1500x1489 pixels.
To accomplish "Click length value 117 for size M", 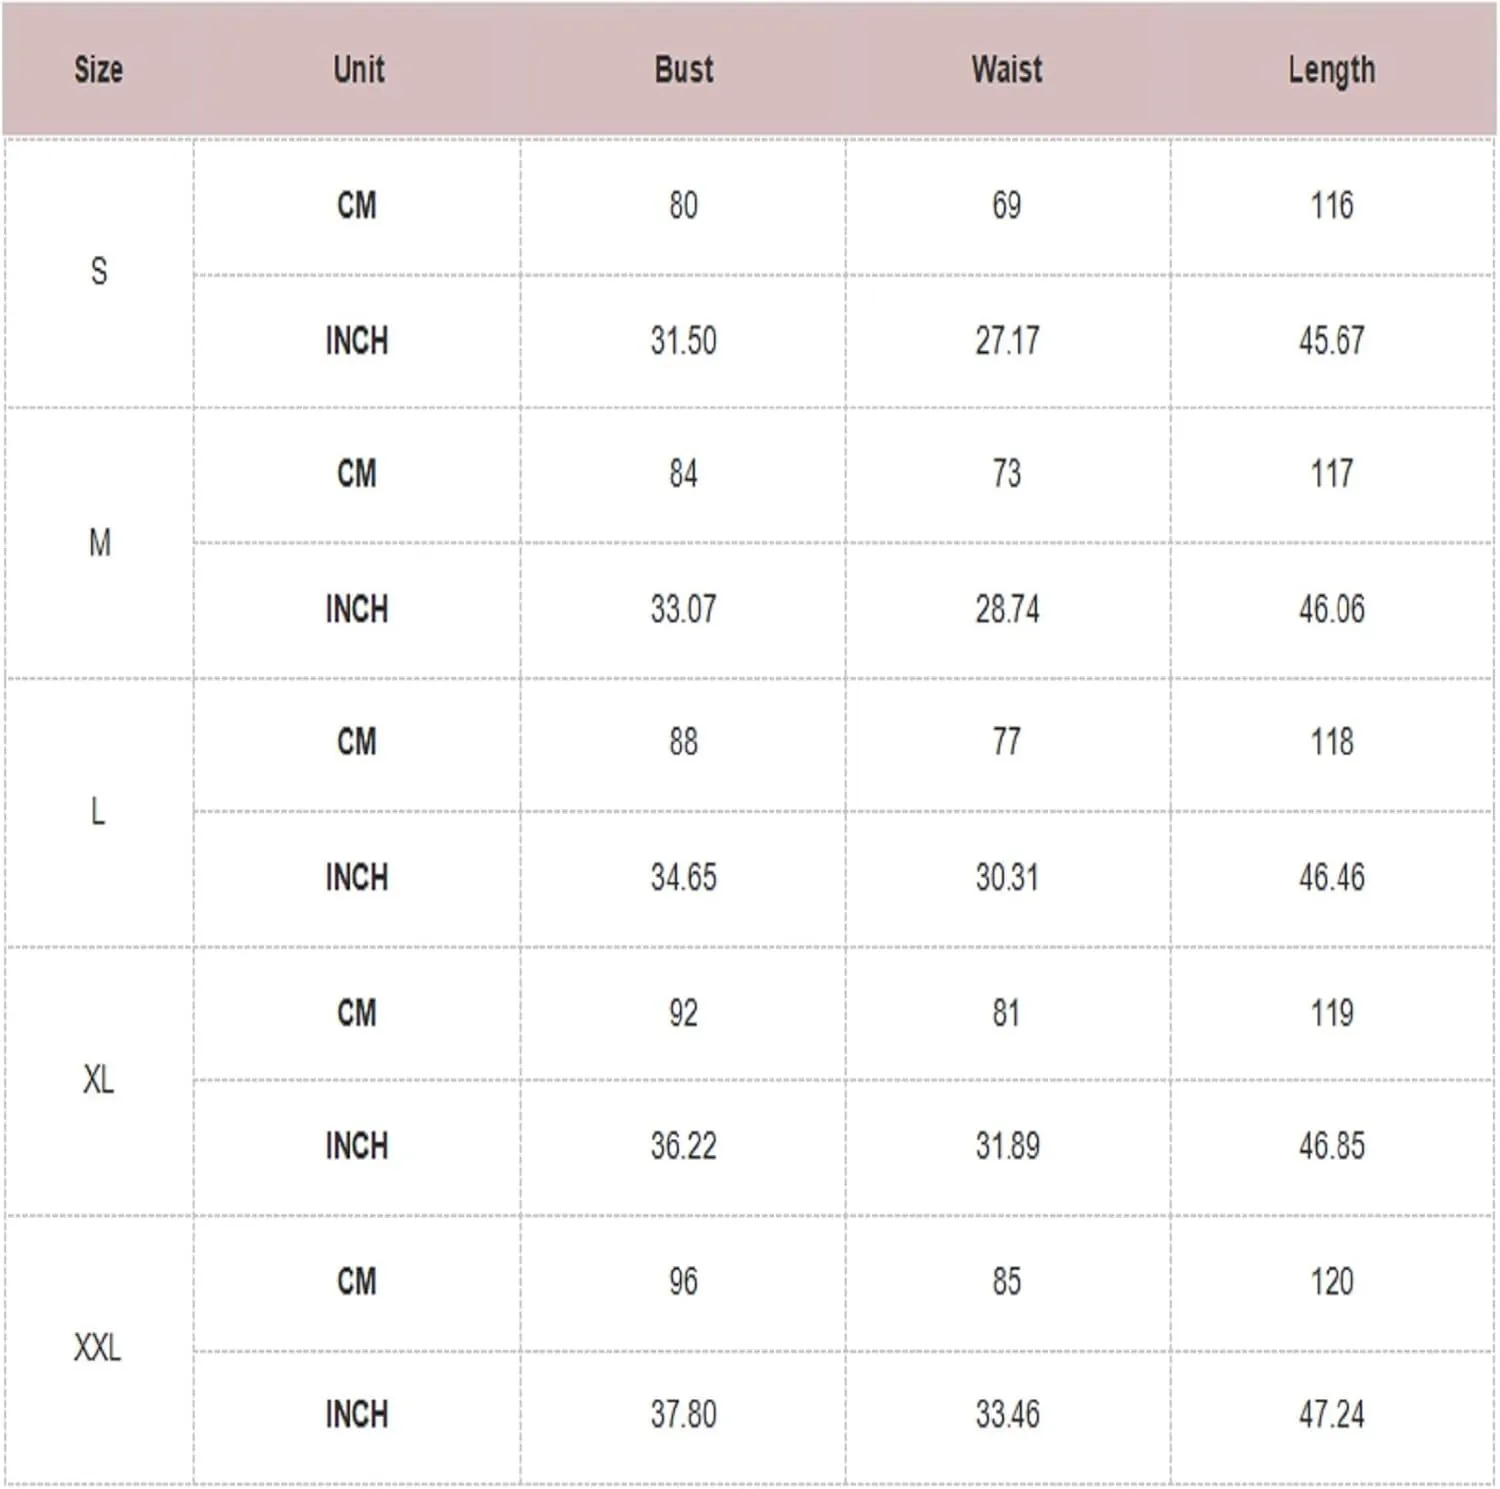I will pos(1332,473).
